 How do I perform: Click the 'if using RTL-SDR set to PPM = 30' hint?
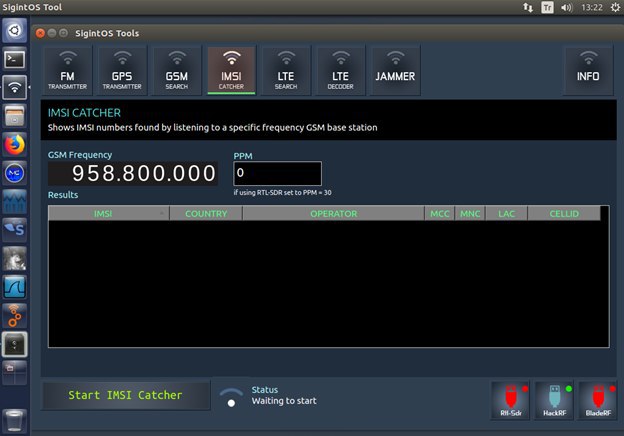click(282, 193)
